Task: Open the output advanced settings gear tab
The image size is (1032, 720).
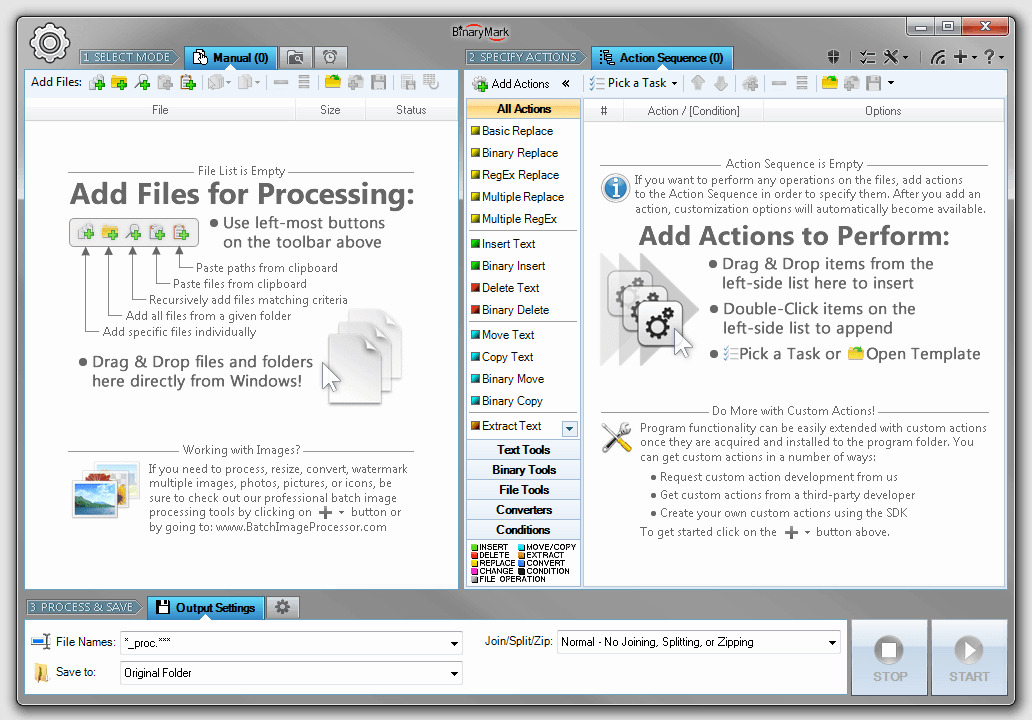Action: [x=282, y=607]
